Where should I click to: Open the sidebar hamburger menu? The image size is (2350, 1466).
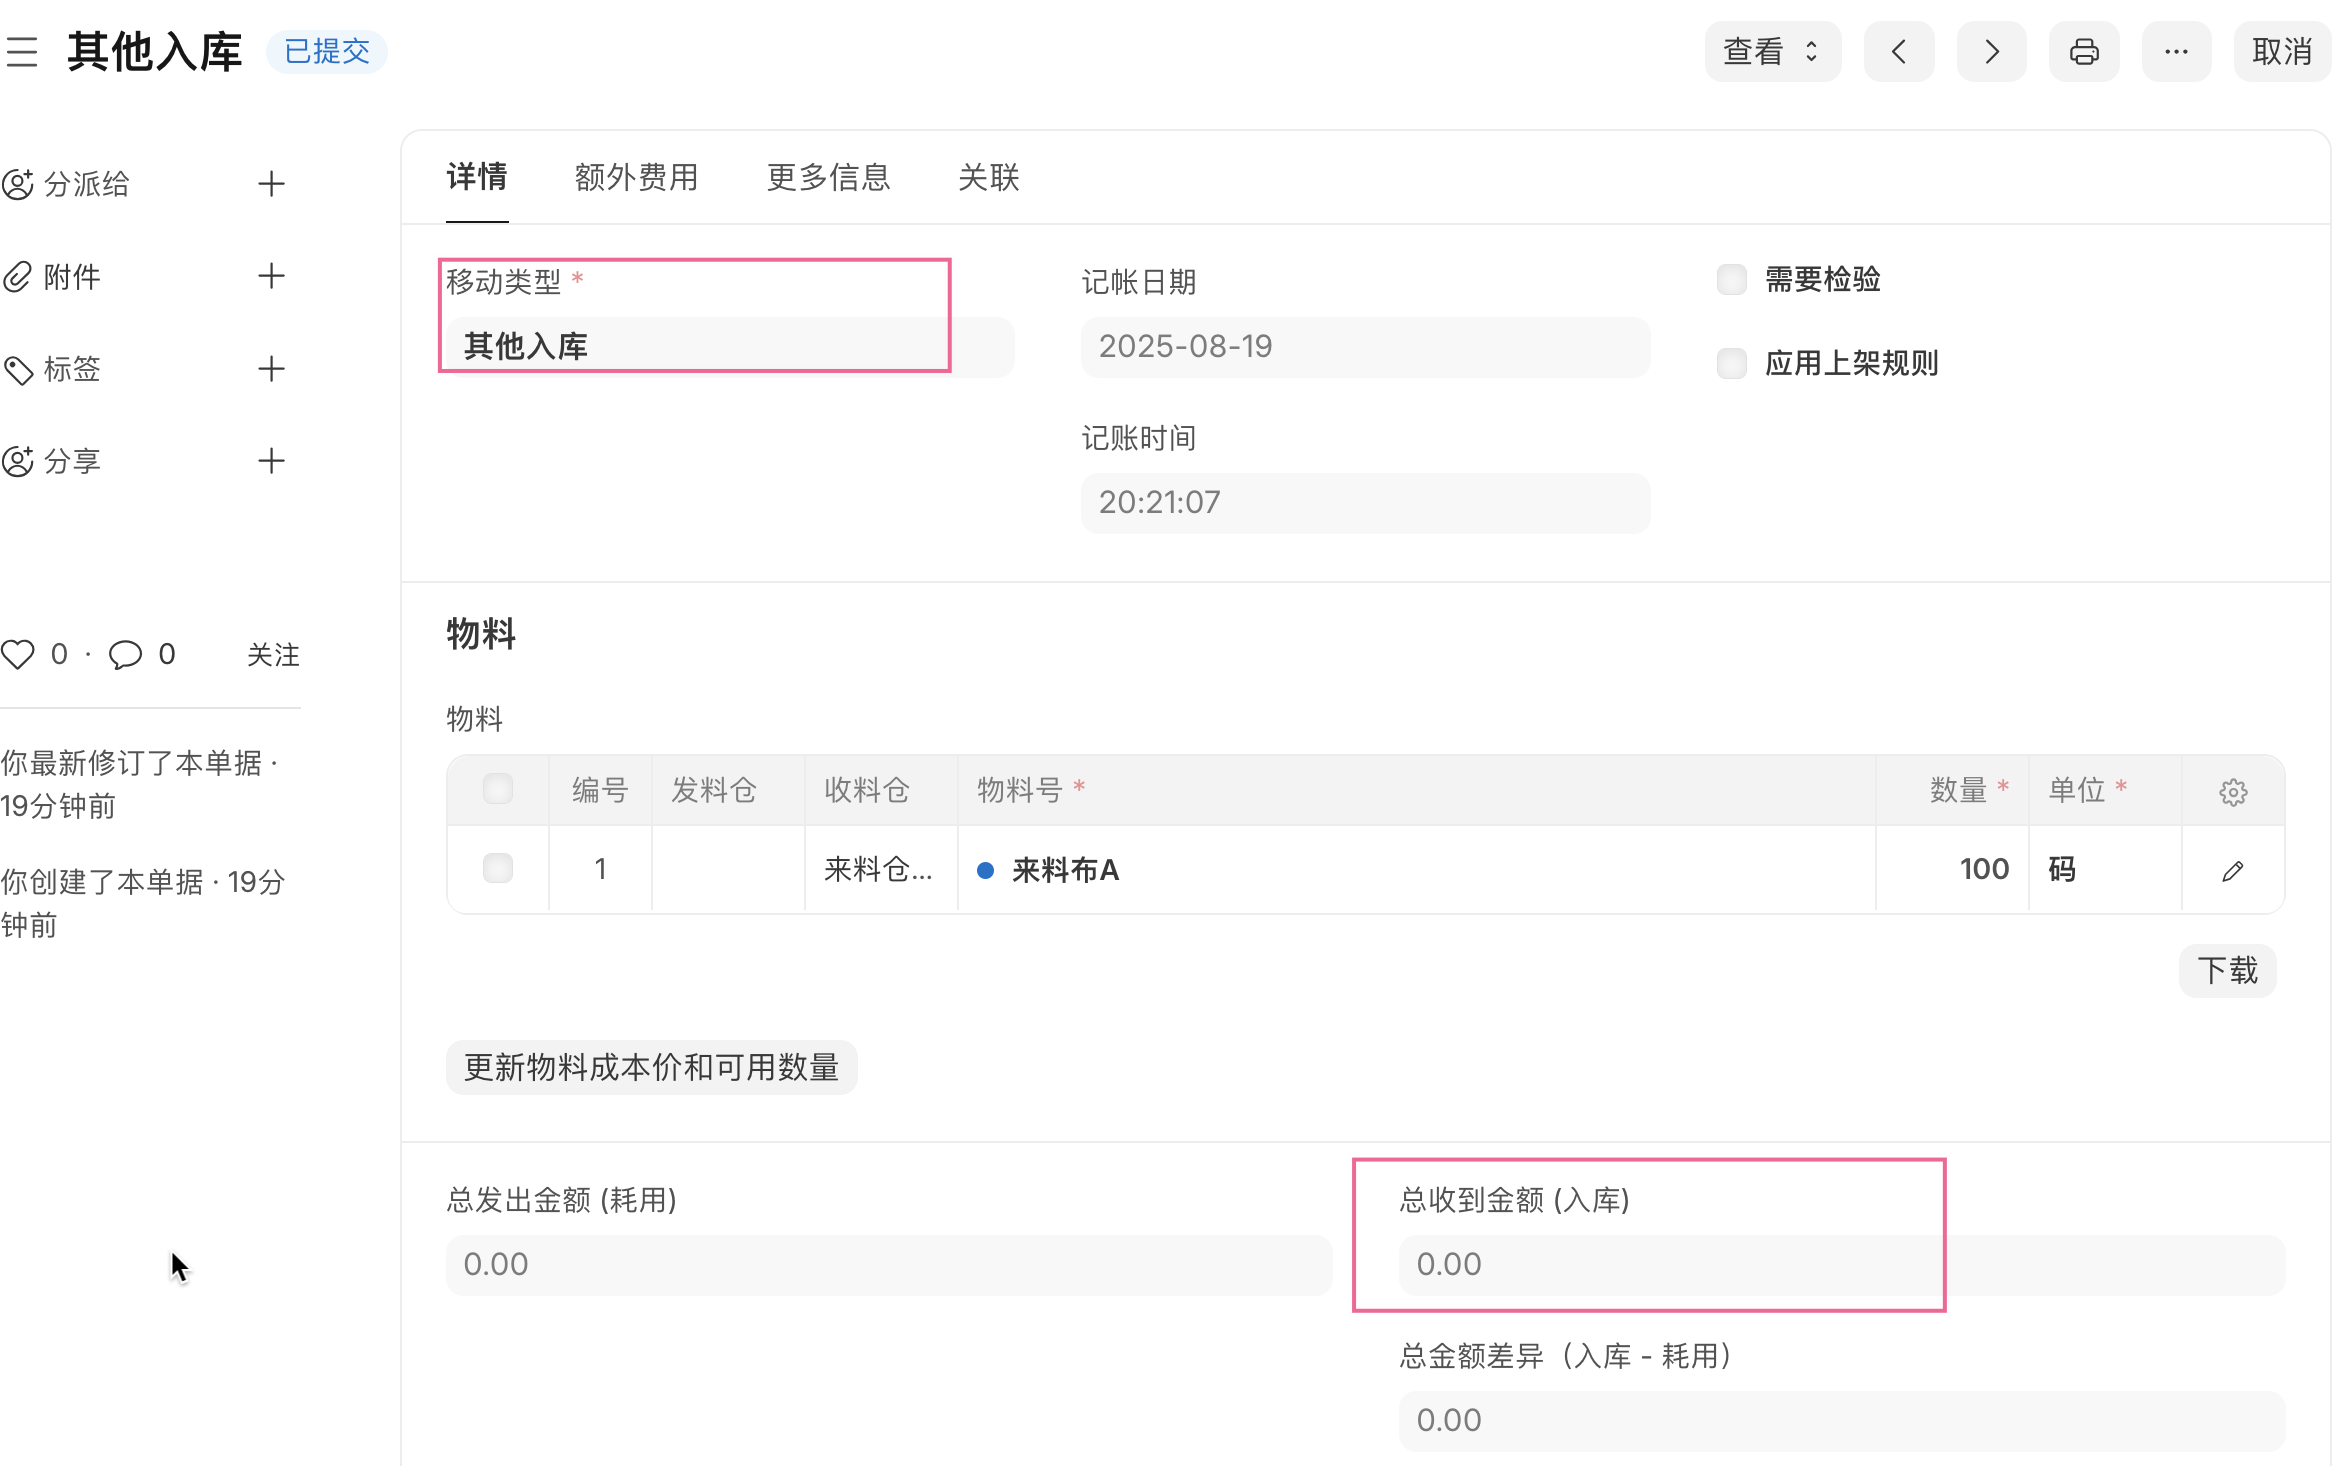tap(21, 52)
